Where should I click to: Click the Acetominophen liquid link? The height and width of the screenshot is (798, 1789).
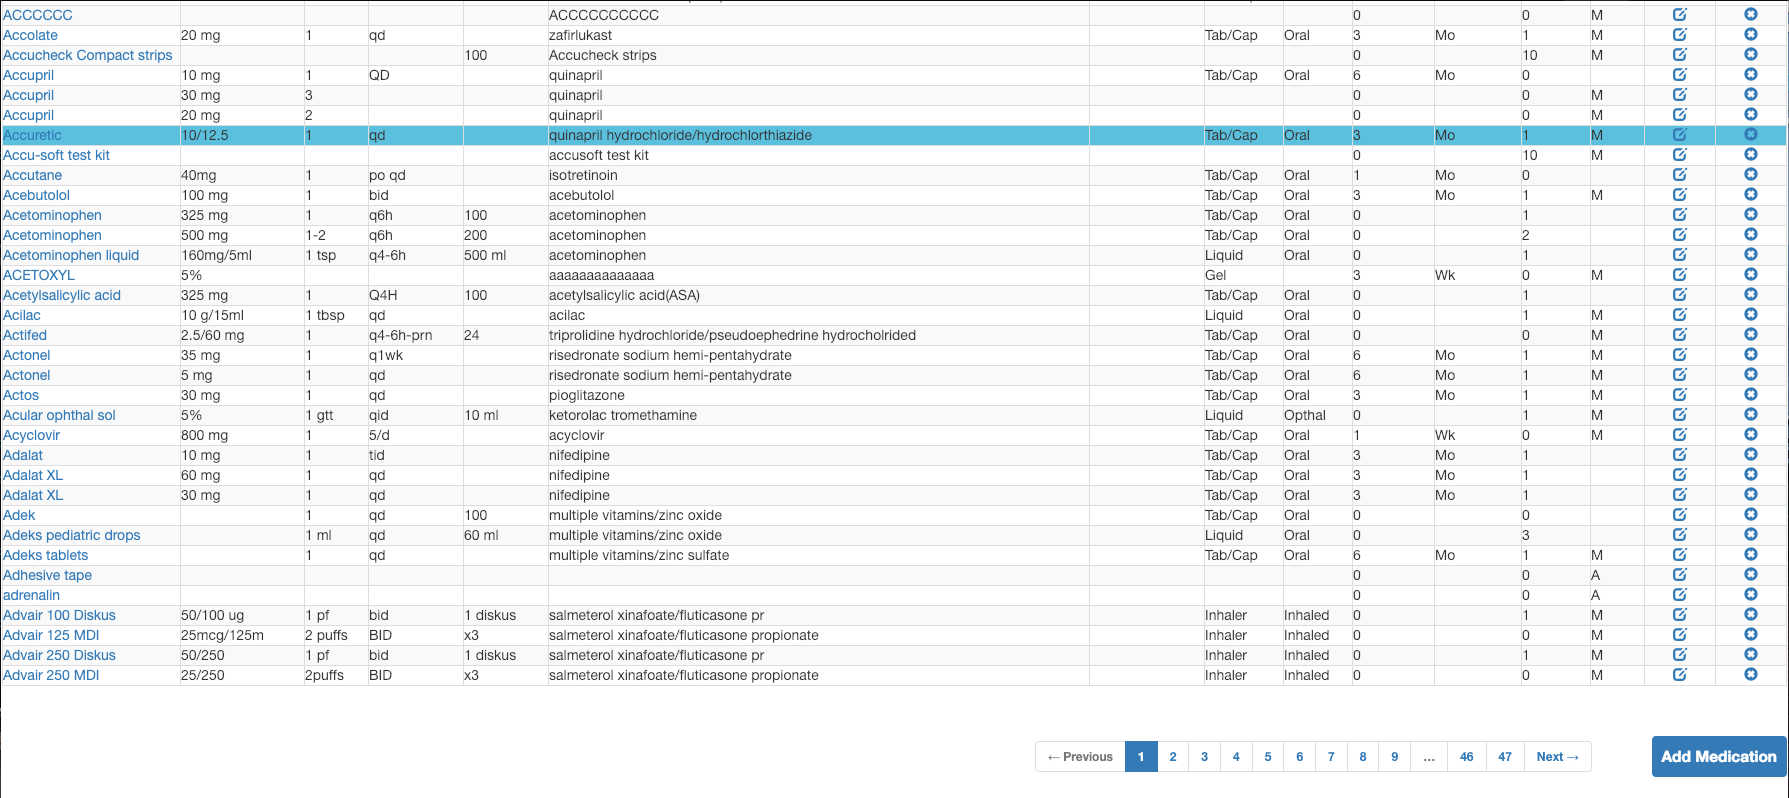pos(71,255)
